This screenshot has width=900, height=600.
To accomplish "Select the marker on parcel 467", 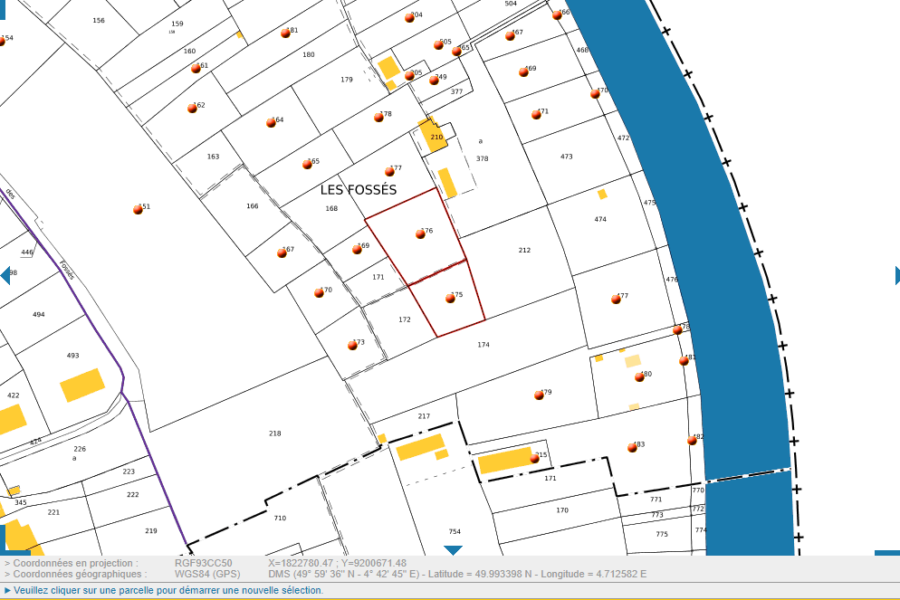I will [x=510, y=36].
